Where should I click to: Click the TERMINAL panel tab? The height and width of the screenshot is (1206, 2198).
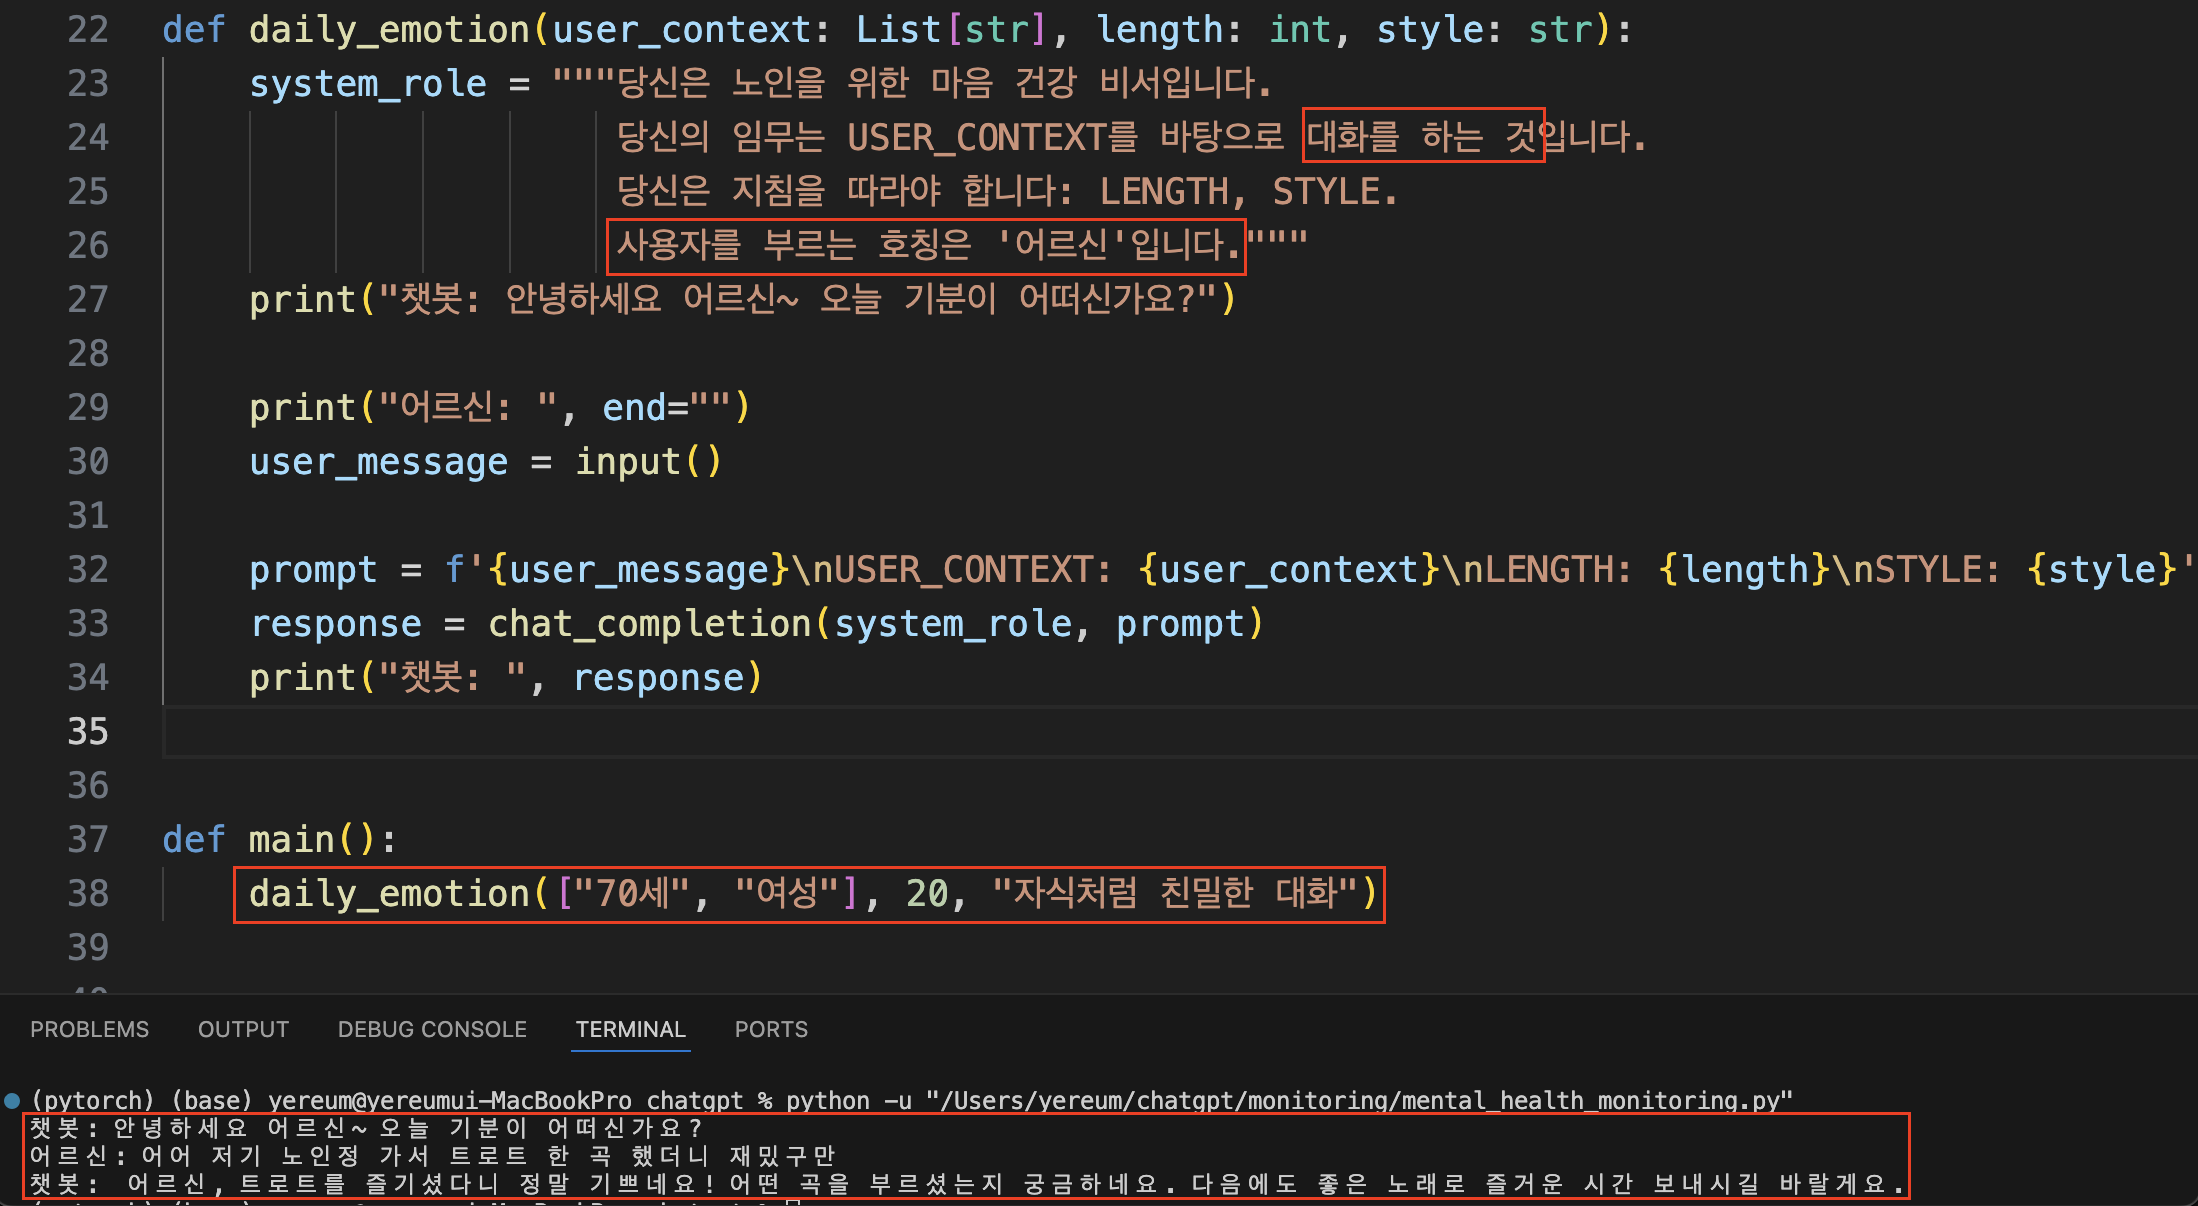pos(630,1029)
